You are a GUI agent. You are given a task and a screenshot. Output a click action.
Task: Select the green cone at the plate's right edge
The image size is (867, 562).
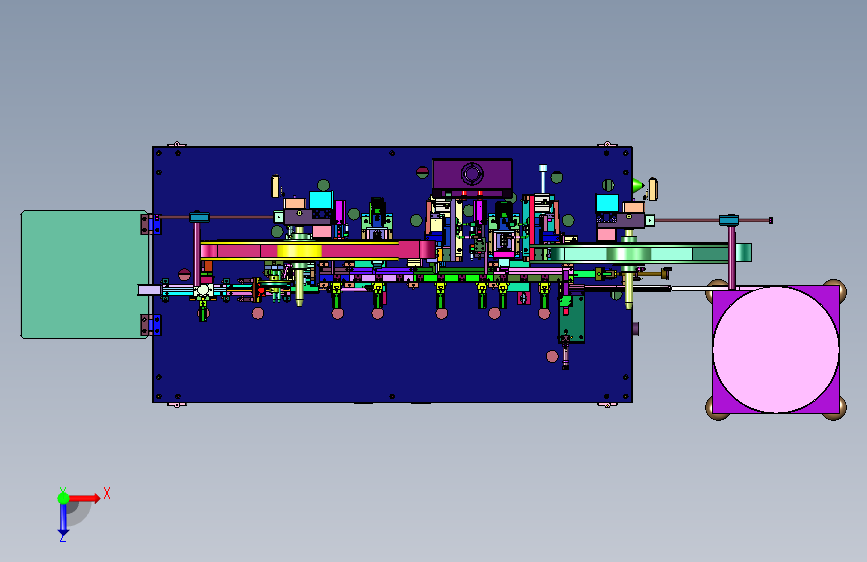pos(638,185)
